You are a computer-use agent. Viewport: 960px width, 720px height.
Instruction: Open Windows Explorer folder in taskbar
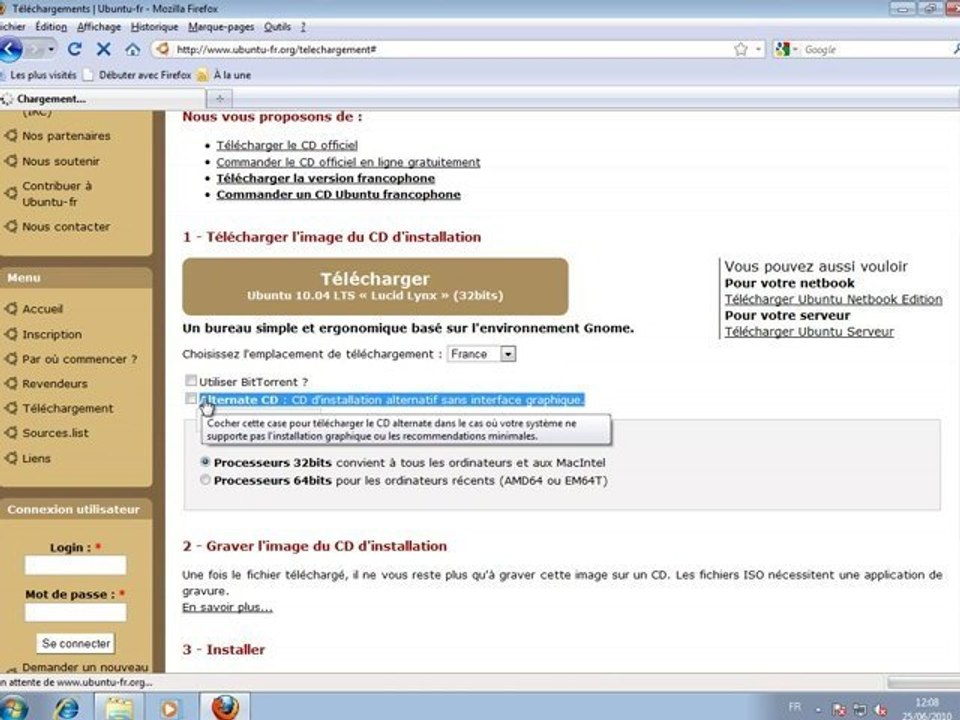pos(119,708)
